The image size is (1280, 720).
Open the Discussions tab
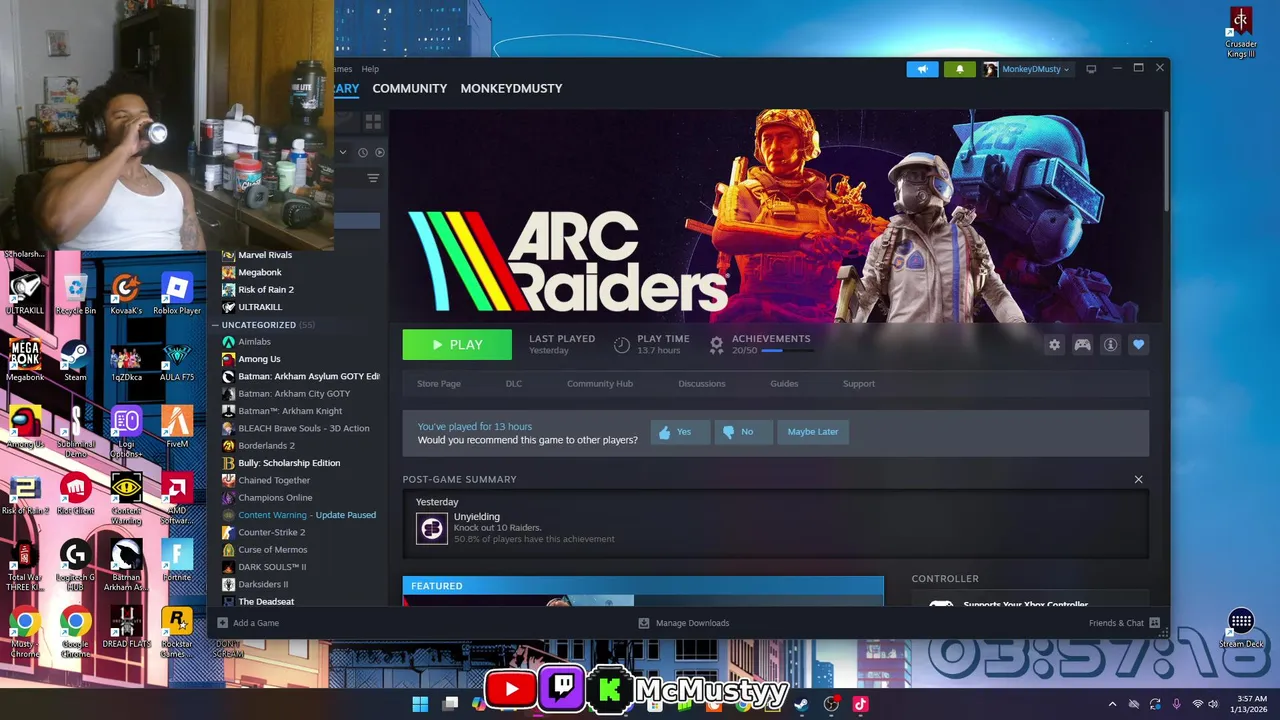702,384
